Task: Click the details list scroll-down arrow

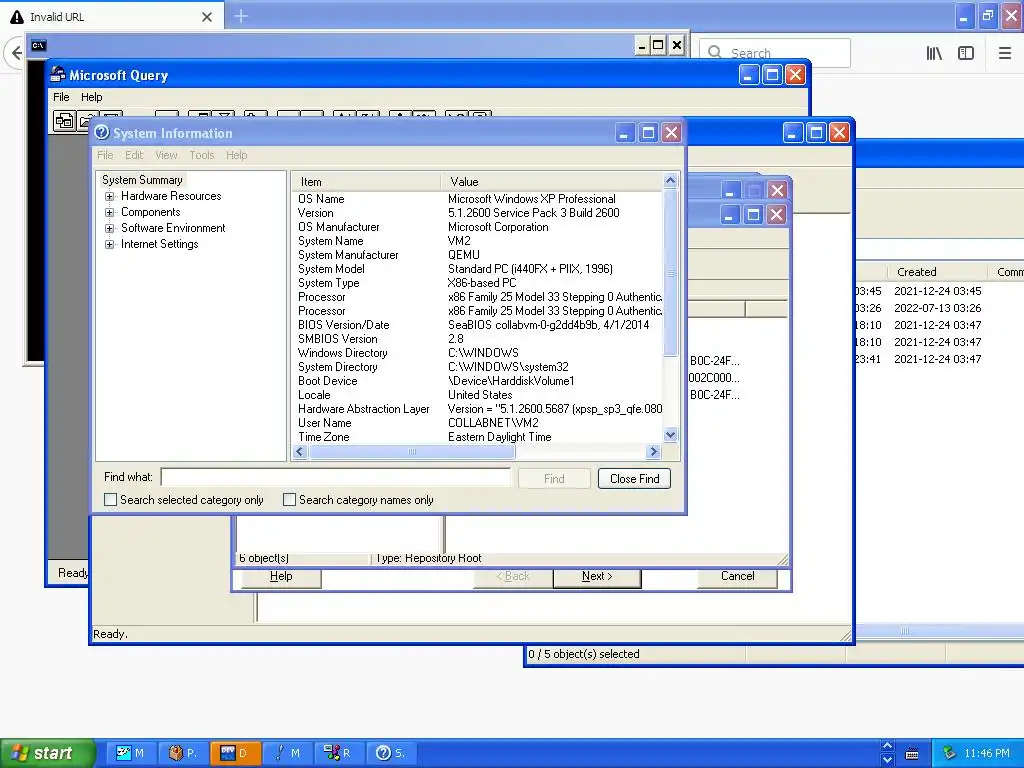Action: point(670,434)
